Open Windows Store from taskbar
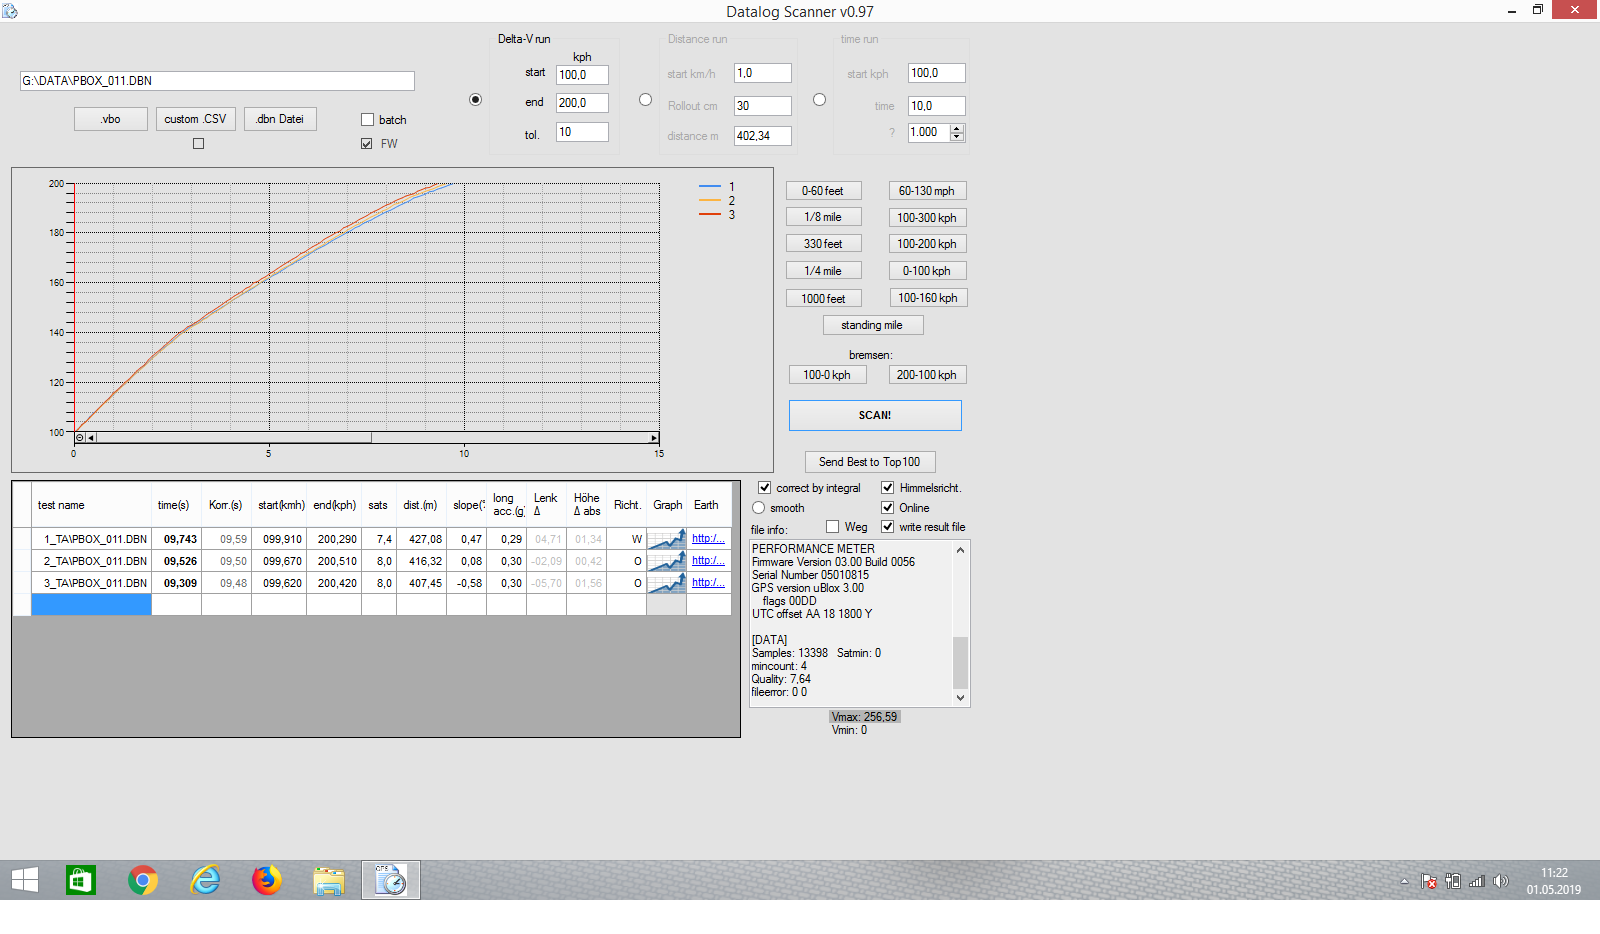The image size is (1600, 934). (x=80, y=880)
